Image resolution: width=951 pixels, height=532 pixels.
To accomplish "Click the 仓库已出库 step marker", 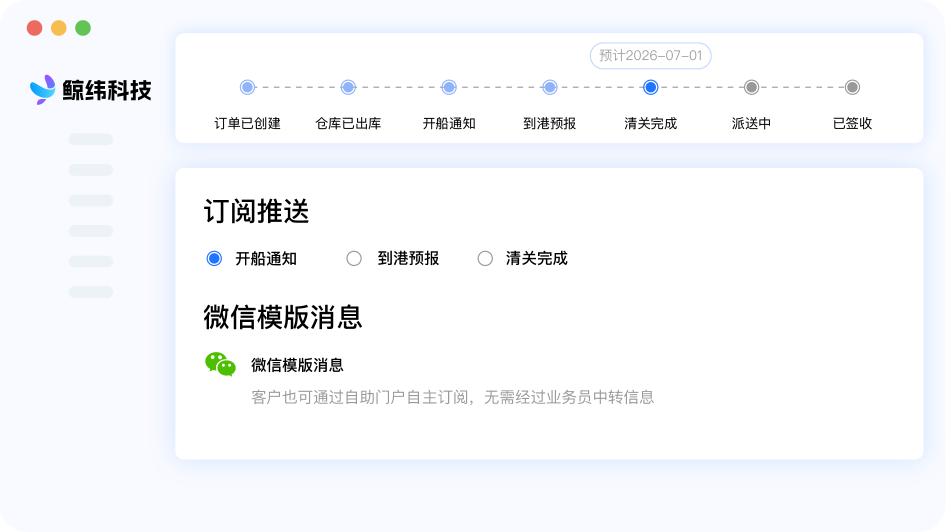I will pos(348,87).
